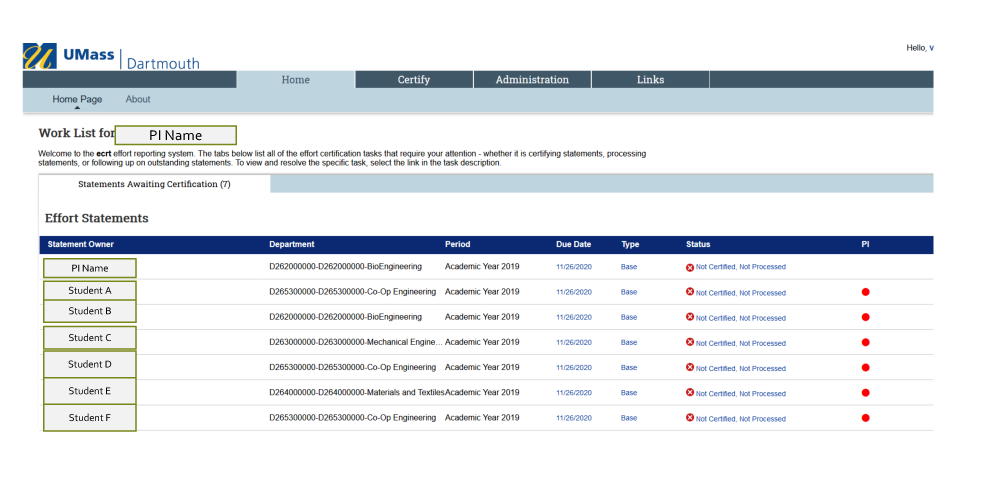The width and height of the screenshot is (996, 500).
Task: Sort by Period column header
Action: click(x=457, y=245)
